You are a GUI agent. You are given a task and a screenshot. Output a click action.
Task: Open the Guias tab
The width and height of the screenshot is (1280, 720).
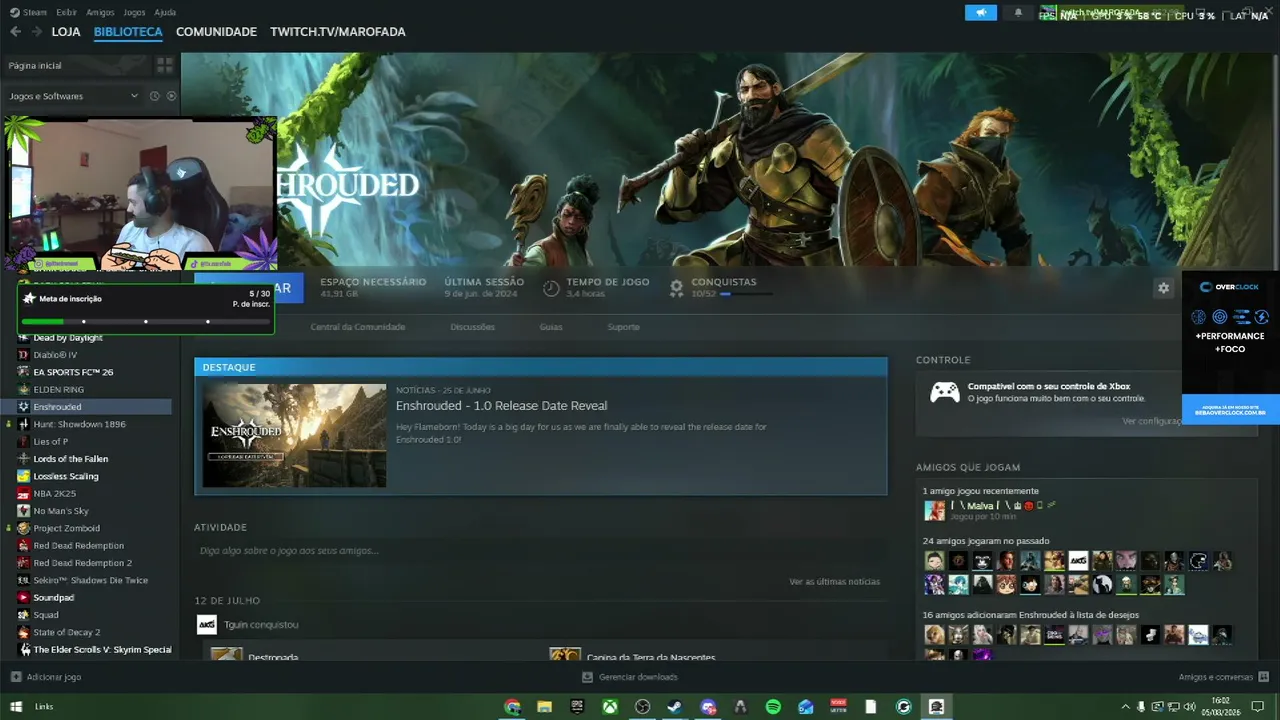551,327
